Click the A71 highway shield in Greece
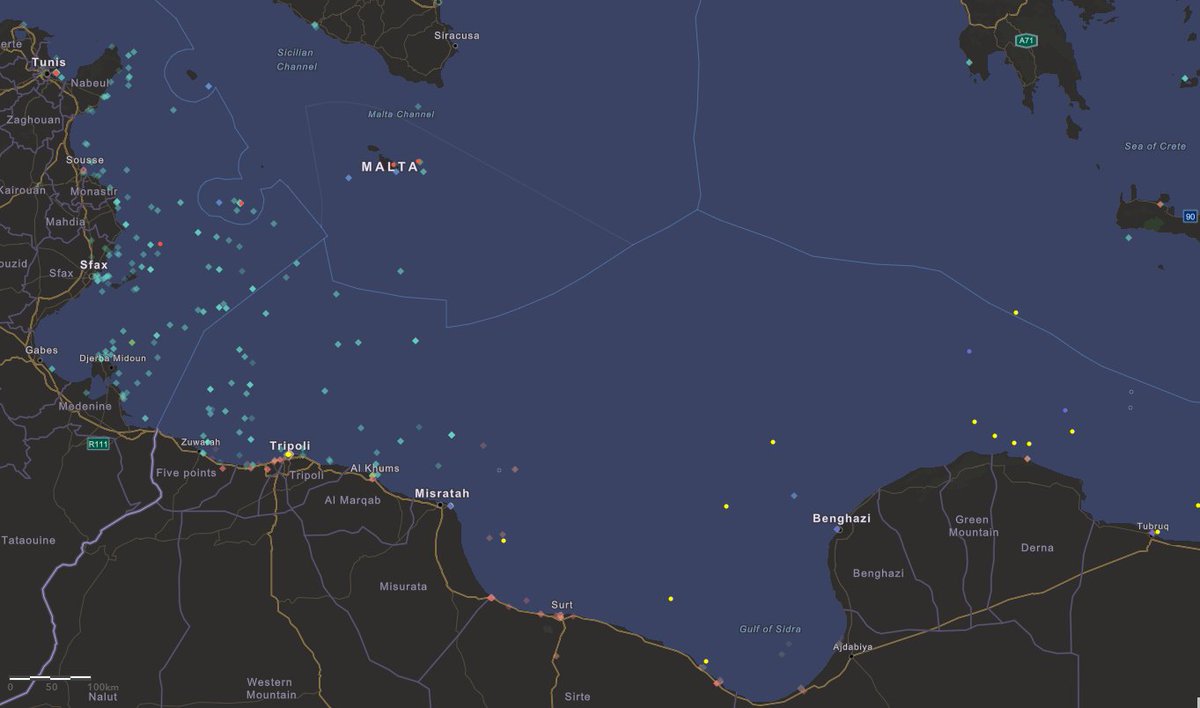The width and height of the screenshot is (1200, 708). pos(1026,41)
